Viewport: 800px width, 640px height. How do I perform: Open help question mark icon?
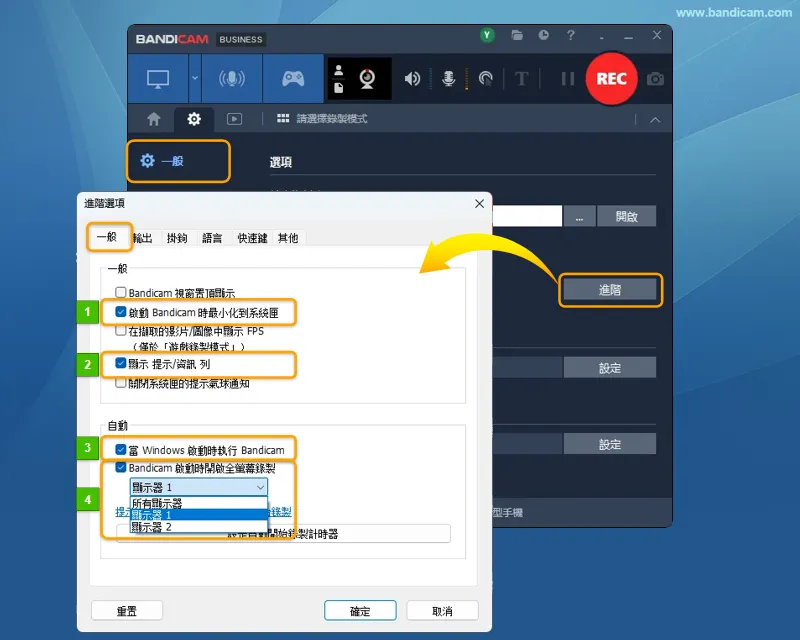570,35
